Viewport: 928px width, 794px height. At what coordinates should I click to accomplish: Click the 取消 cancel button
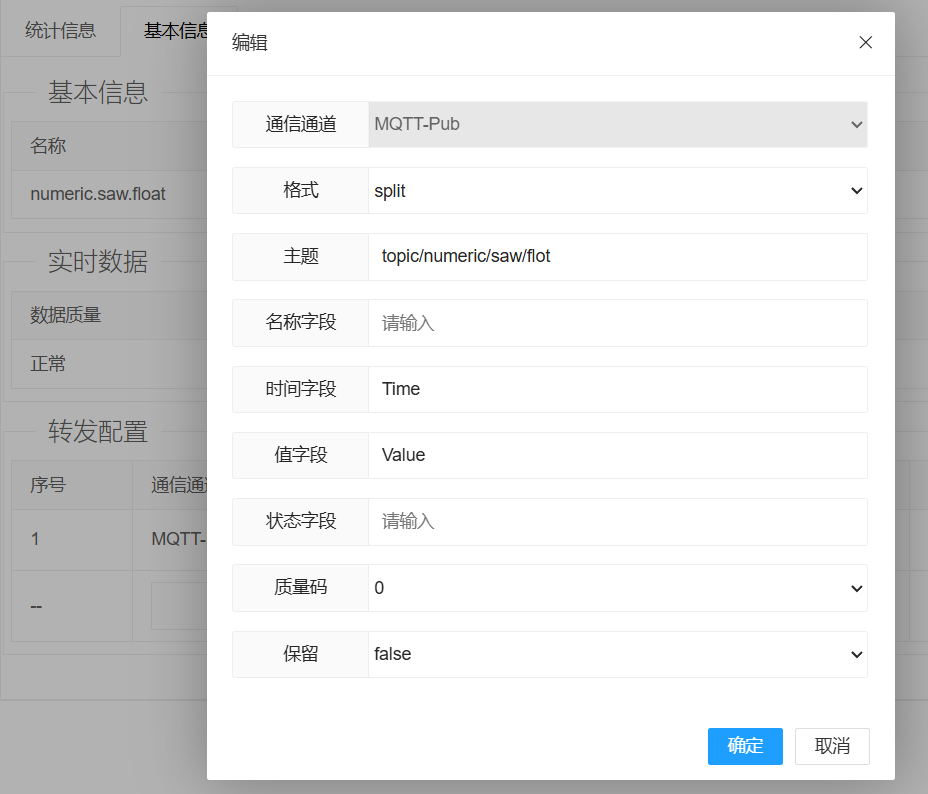[831, 746]
